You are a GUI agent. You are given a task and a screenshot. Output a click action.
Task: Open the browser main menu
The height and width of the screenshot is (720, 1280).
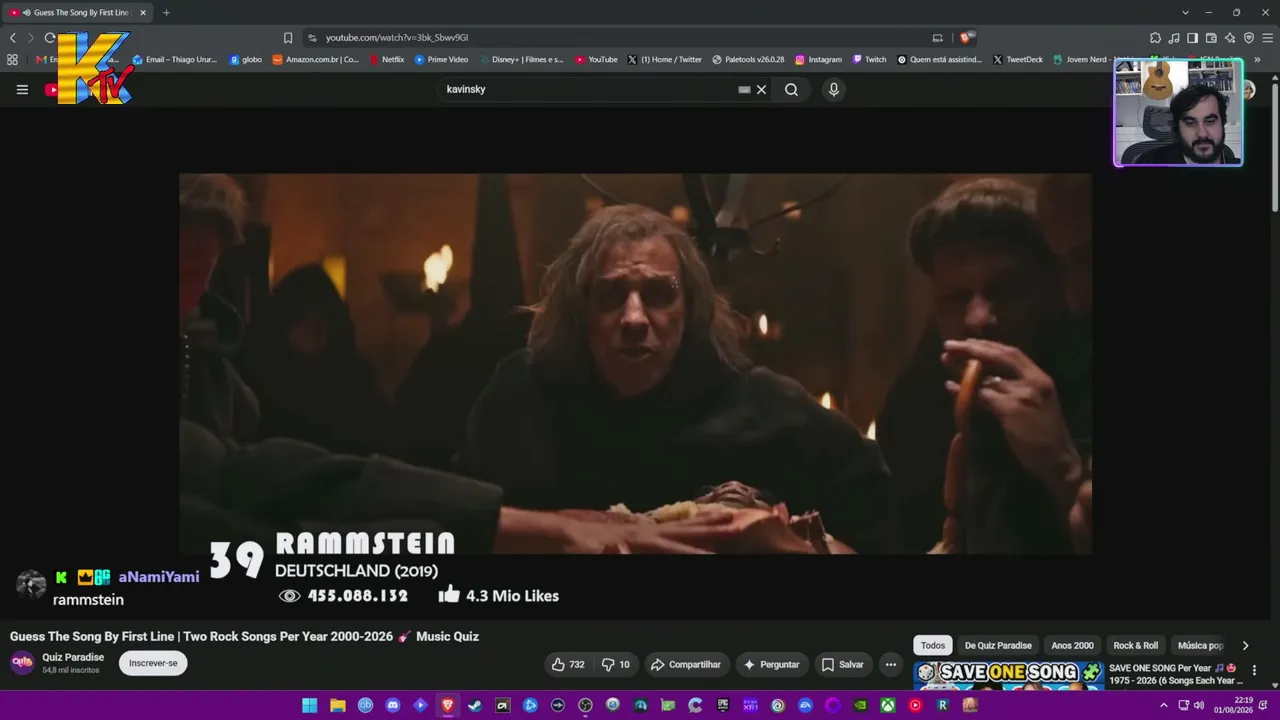coord(1268,38)
